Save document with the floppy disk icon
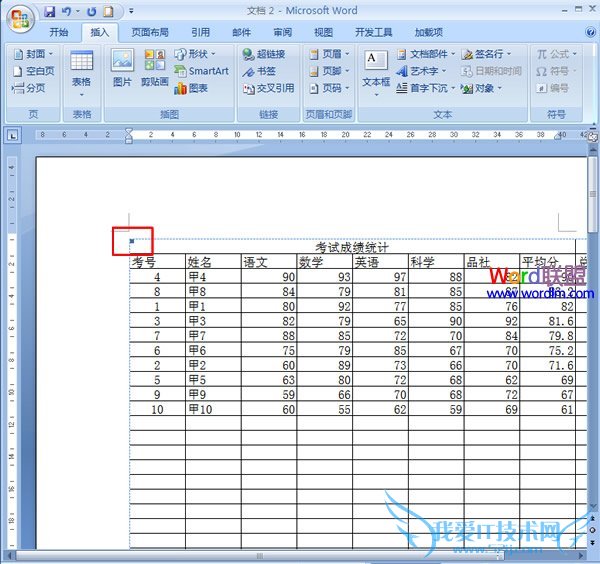The height and width of the screenshot is (564, 600). pyautogui.click(x=49, y=11)
